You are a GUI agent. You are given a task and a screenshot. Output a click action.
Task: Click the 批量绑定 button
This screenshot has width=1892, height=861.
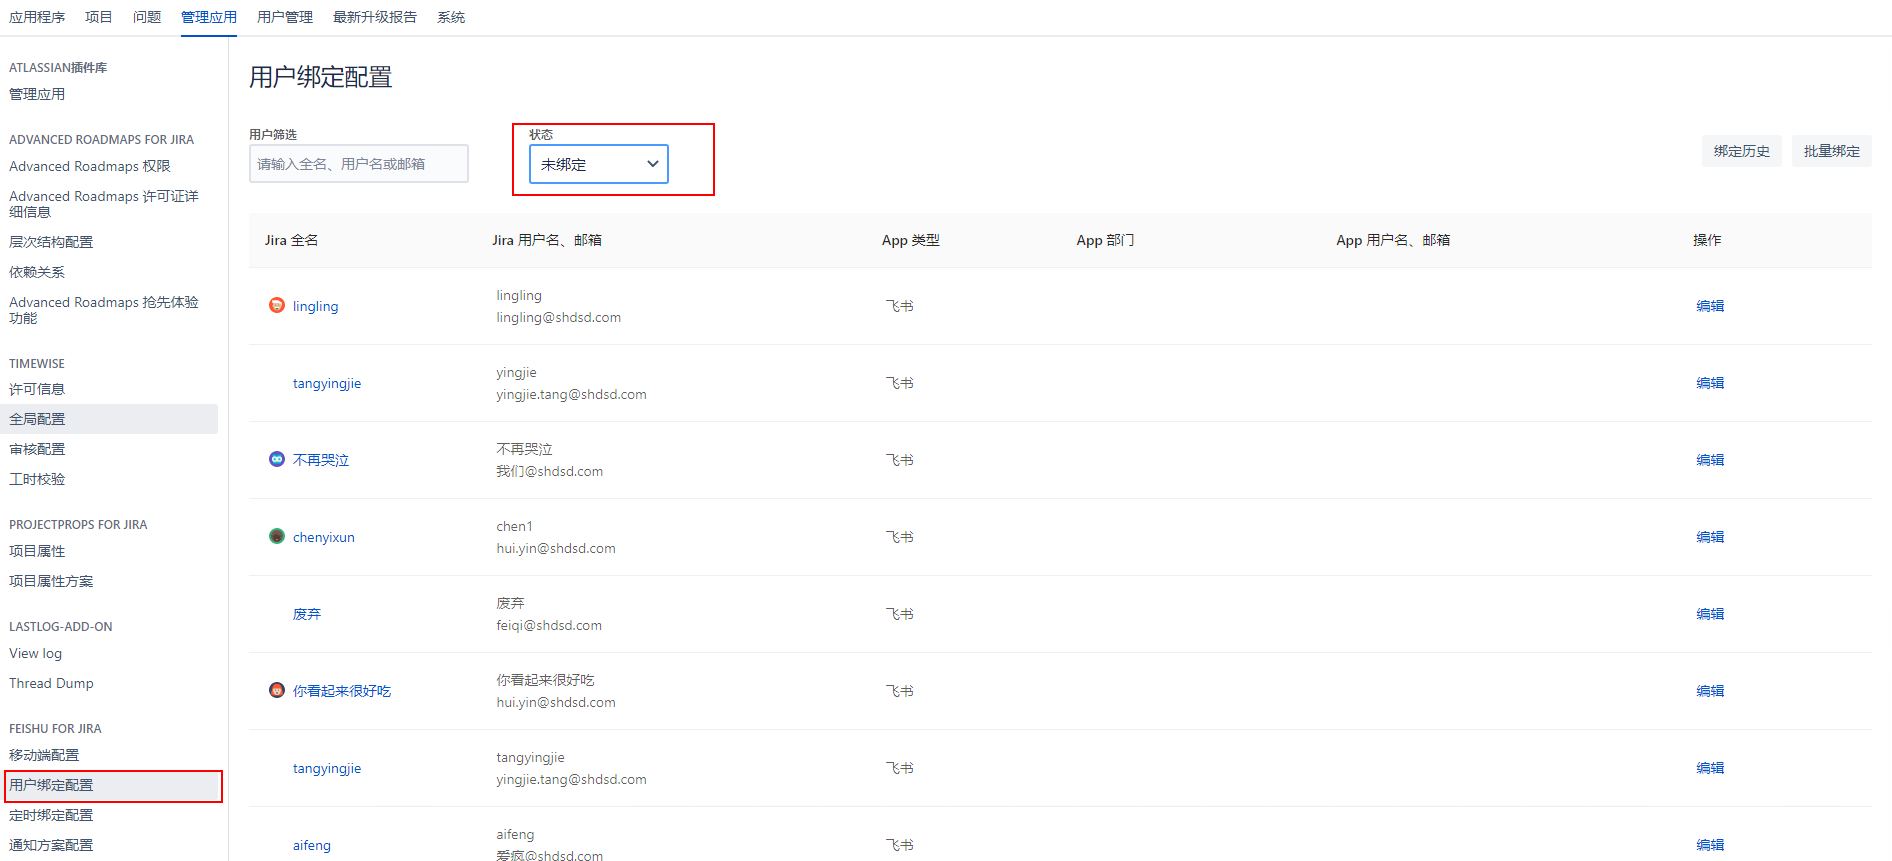(1831, 151)
